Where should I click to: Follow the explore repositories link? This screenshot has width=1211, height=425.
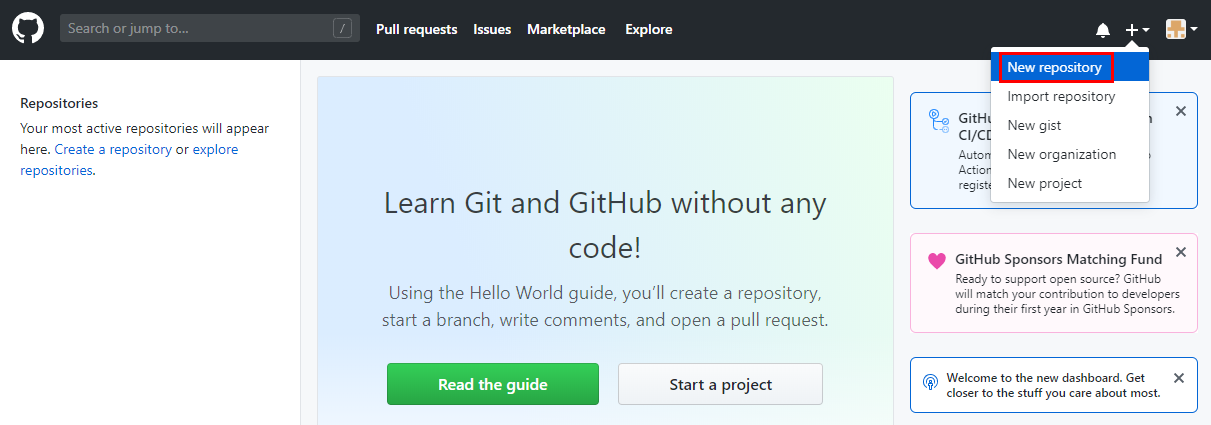tap(129, 160)
